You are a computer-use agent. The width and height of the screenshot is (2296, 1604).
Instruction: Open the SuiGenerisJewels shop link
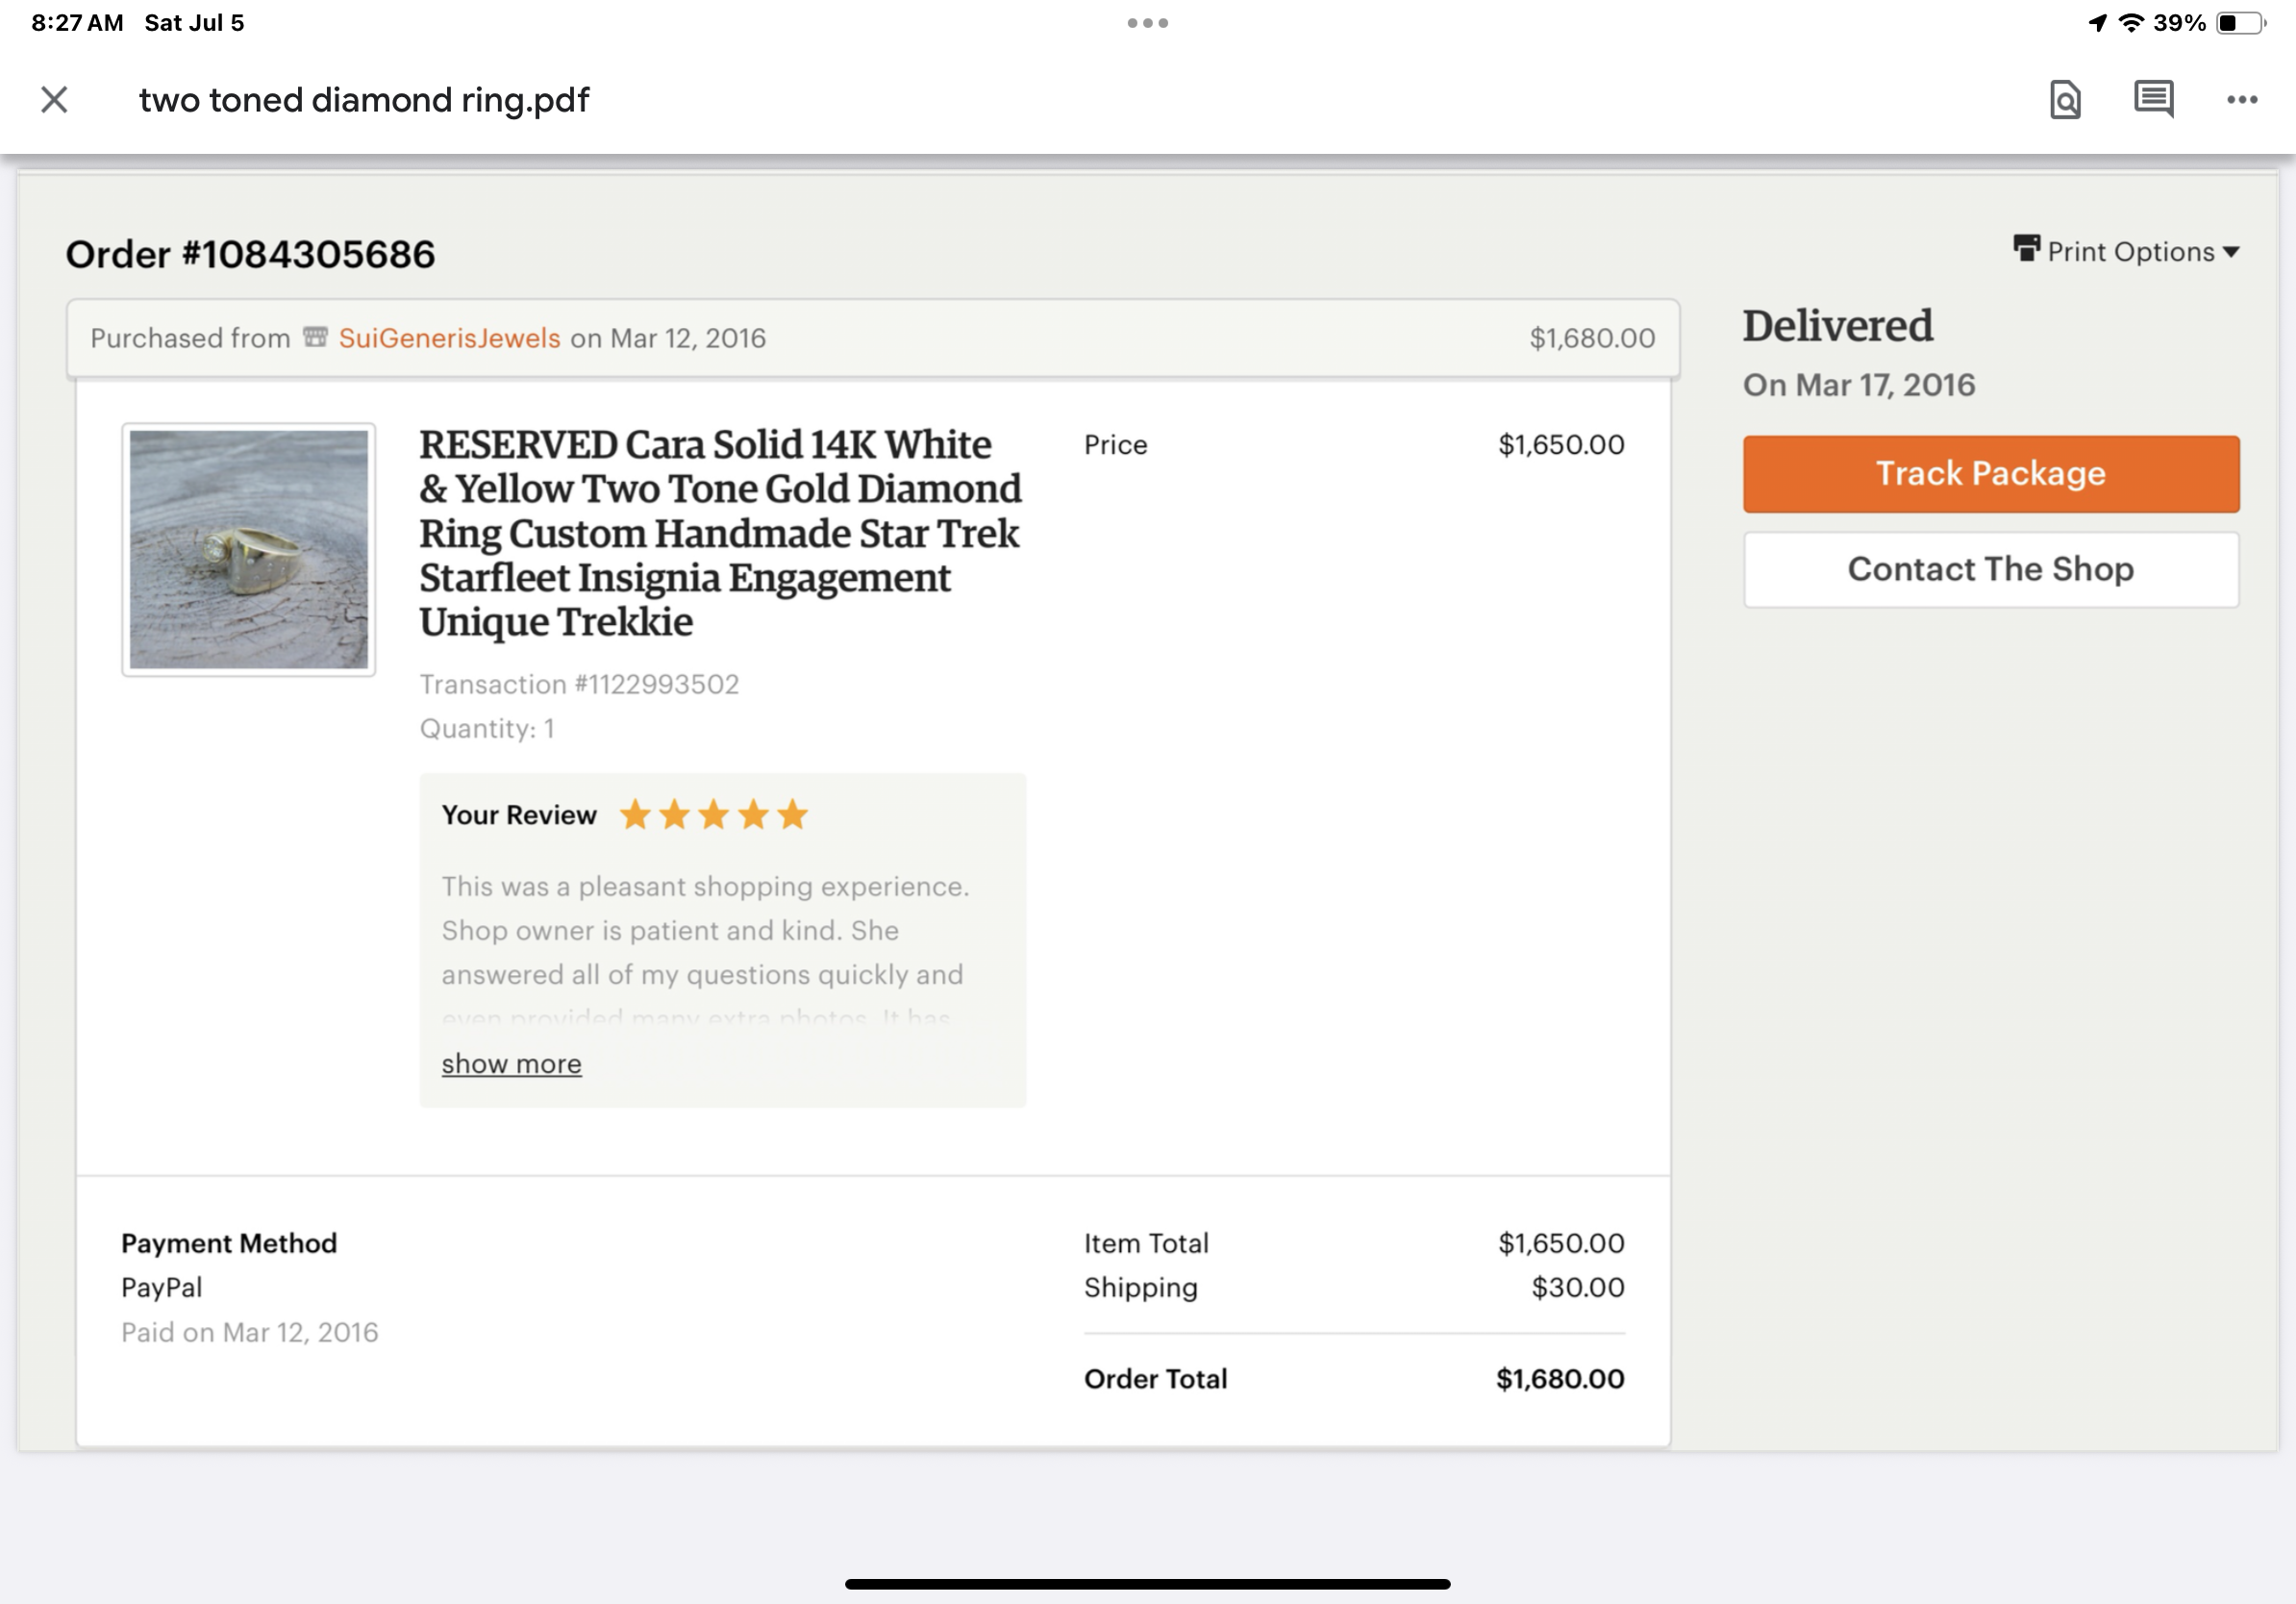[x=449, y=338]
